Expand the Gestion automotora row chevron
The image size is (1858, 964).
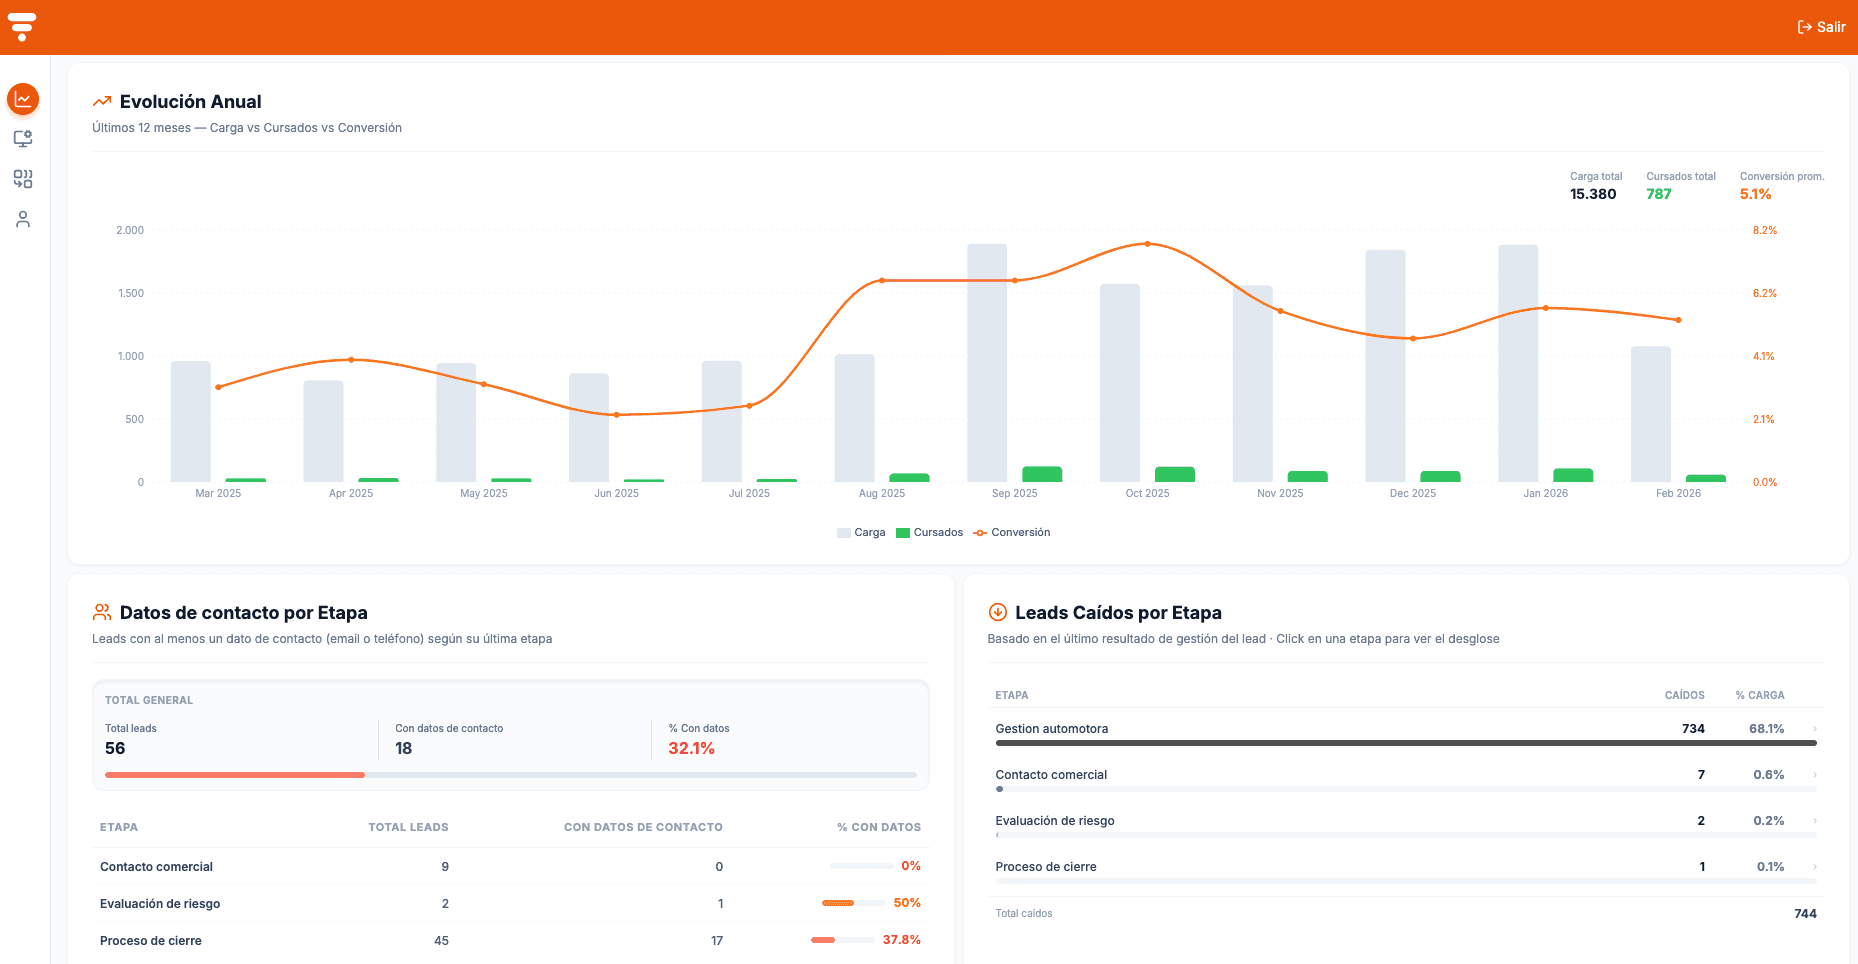pyautogui.click(x=1814, y=729)
